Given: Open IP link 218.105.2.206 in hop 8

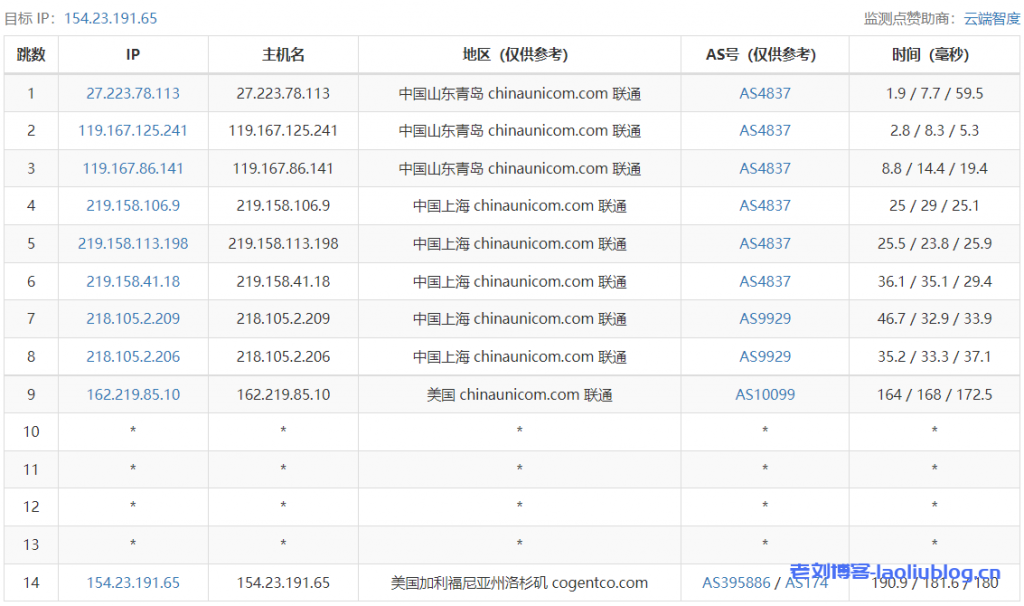Looking at the screenshot, I should pos(132,356).
